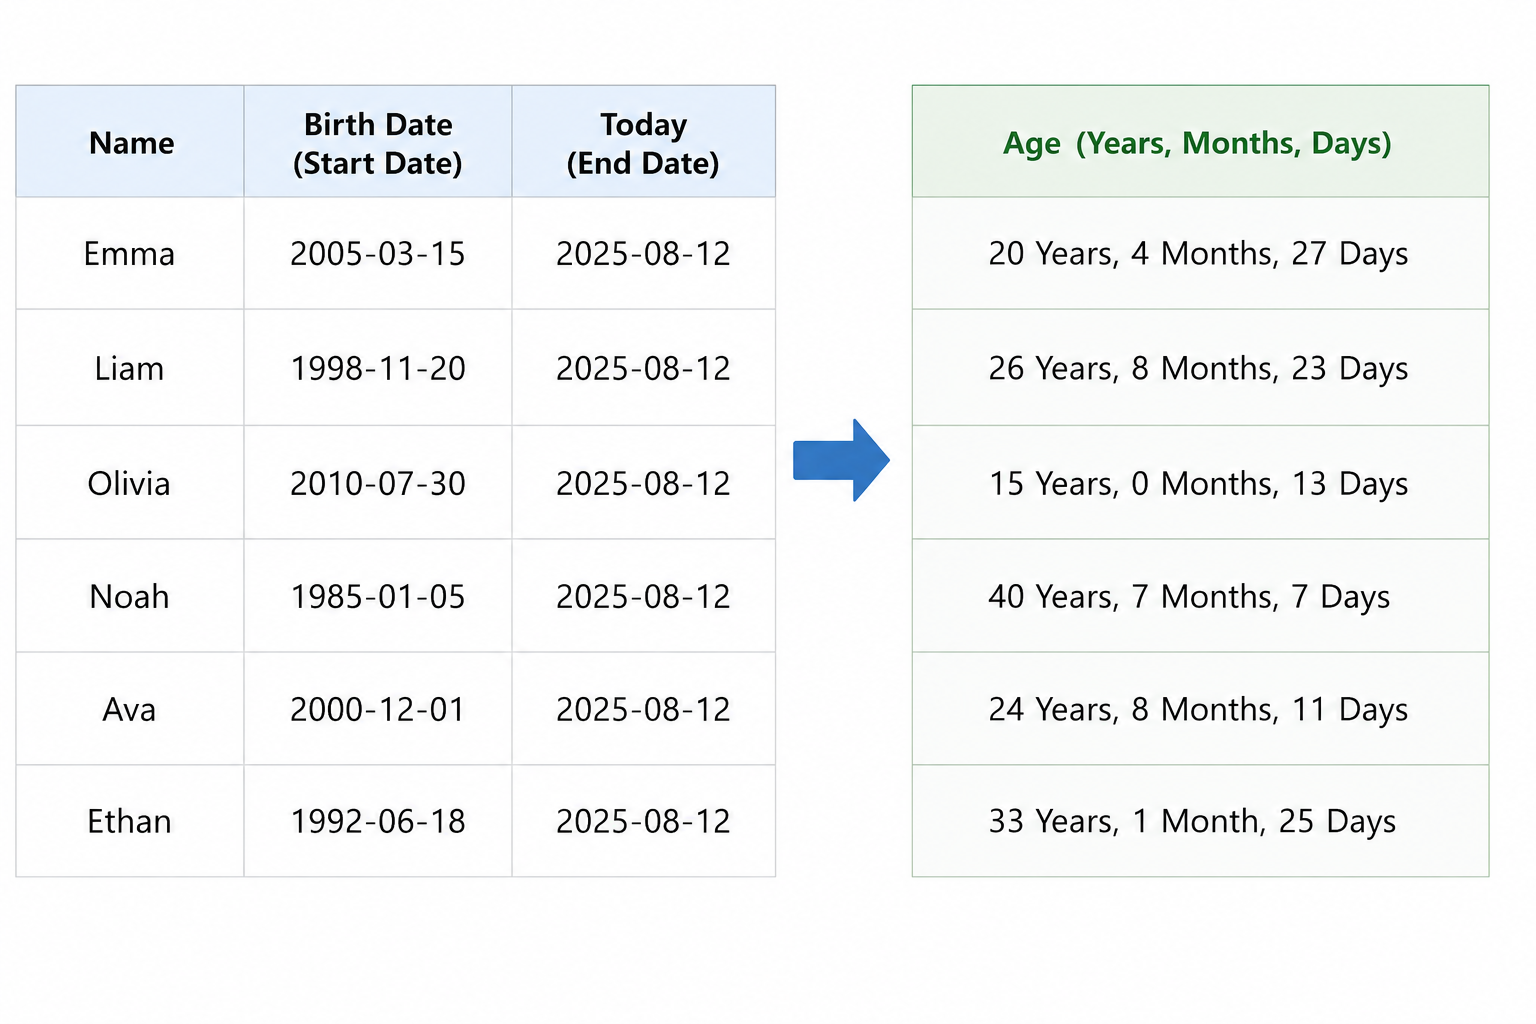Click the birth date 2005-03-15 cell
Screen dimensions: 1536x1024
pyautogui.click(x=378, y=253)
